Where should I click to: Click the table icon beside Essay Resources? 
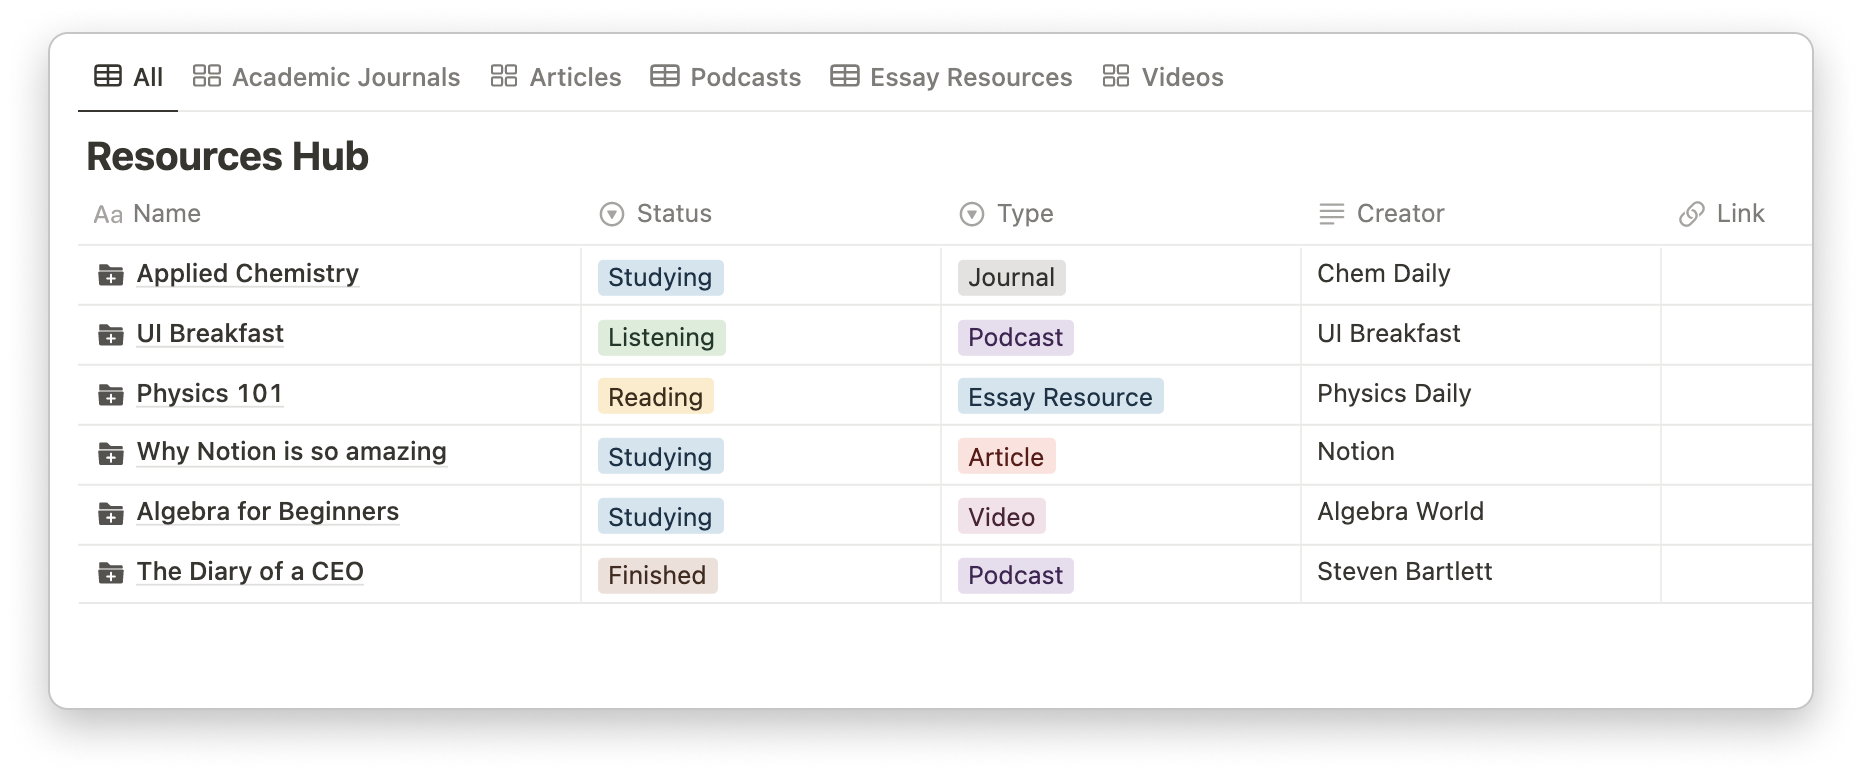click(x=843, y=75)
